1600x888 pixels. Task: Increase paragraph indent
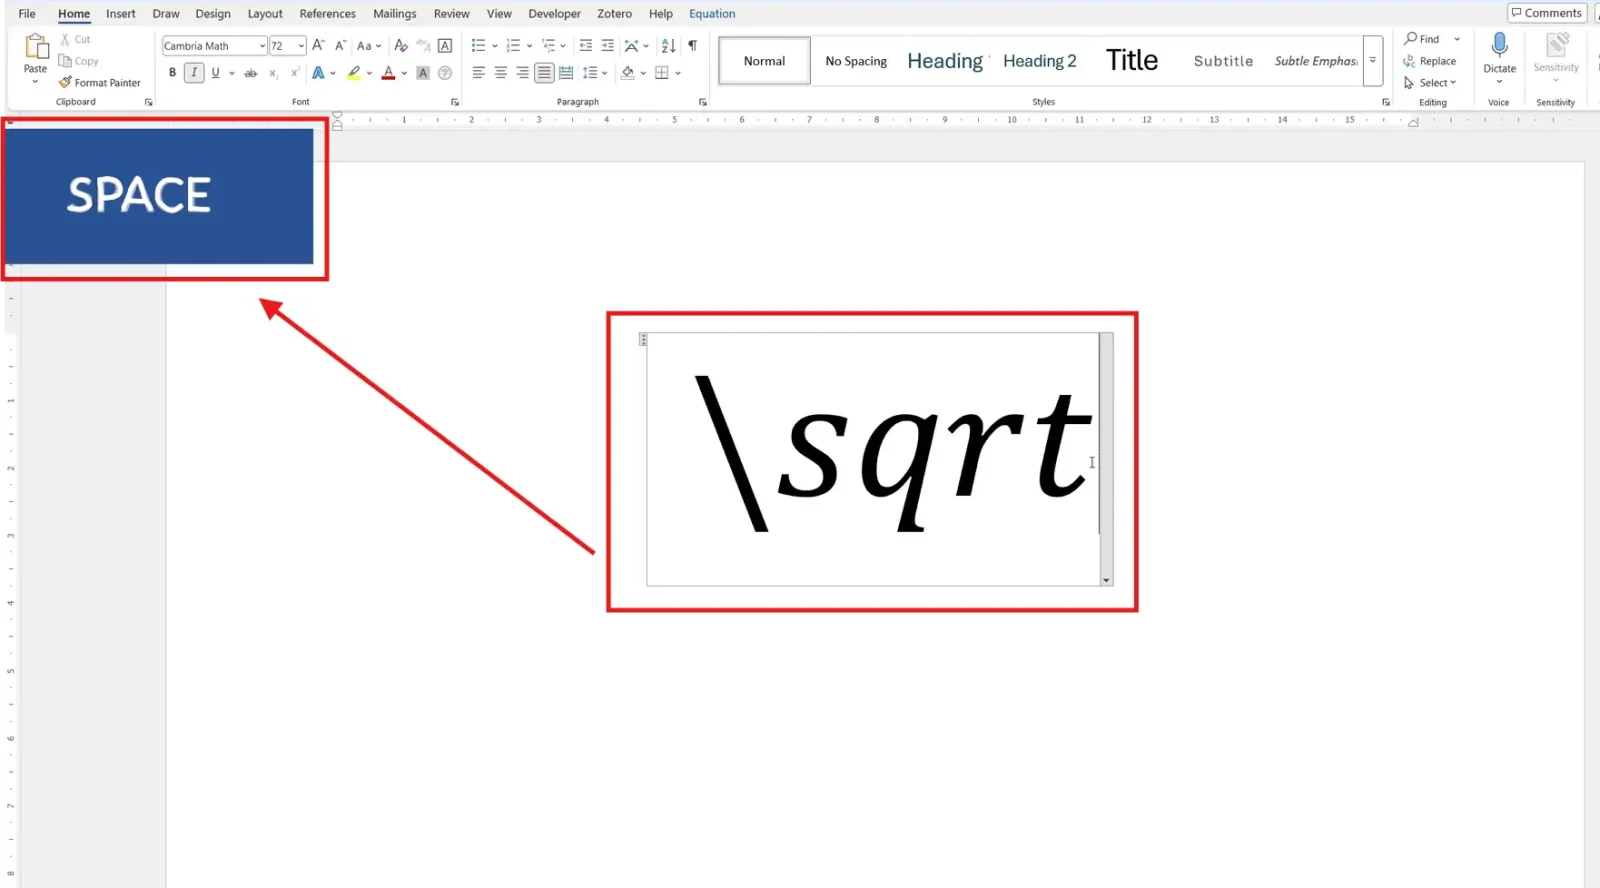pos(608,45)
